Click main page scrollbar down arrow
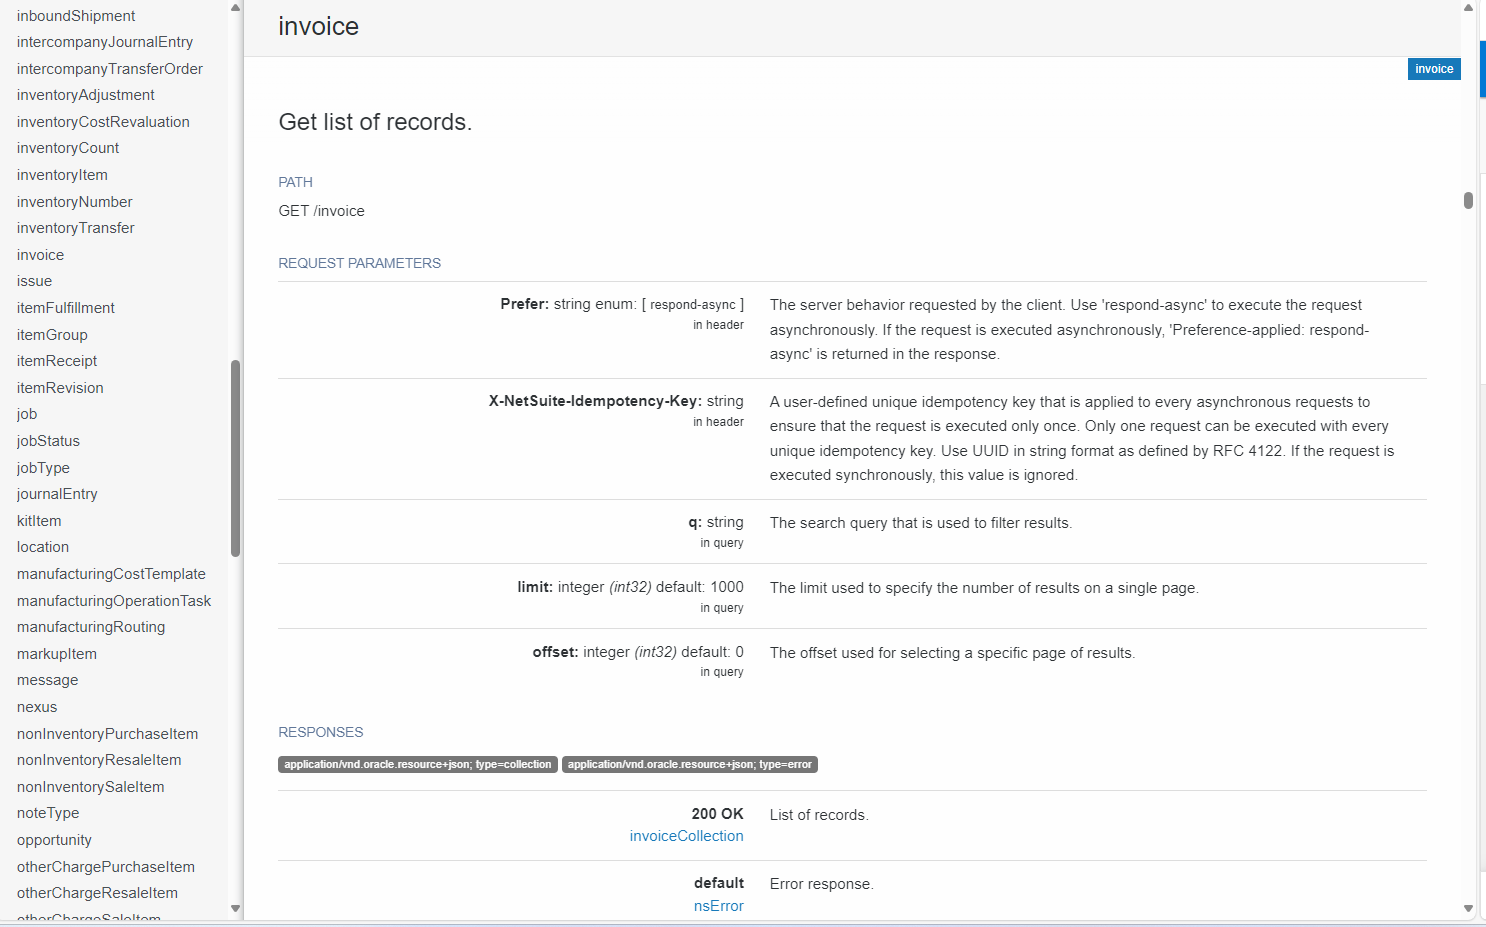Screen dimensions: 1486x927 [x=1468, y=909]
